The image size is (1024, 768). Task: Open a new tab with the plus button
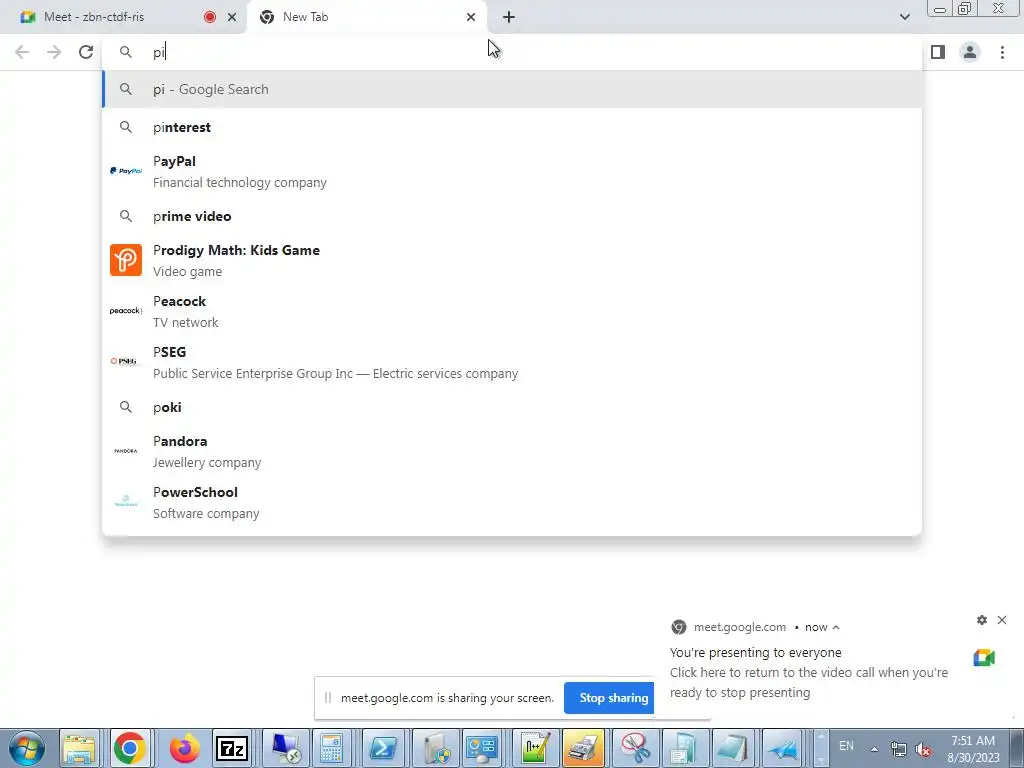[x=509, y=17]
